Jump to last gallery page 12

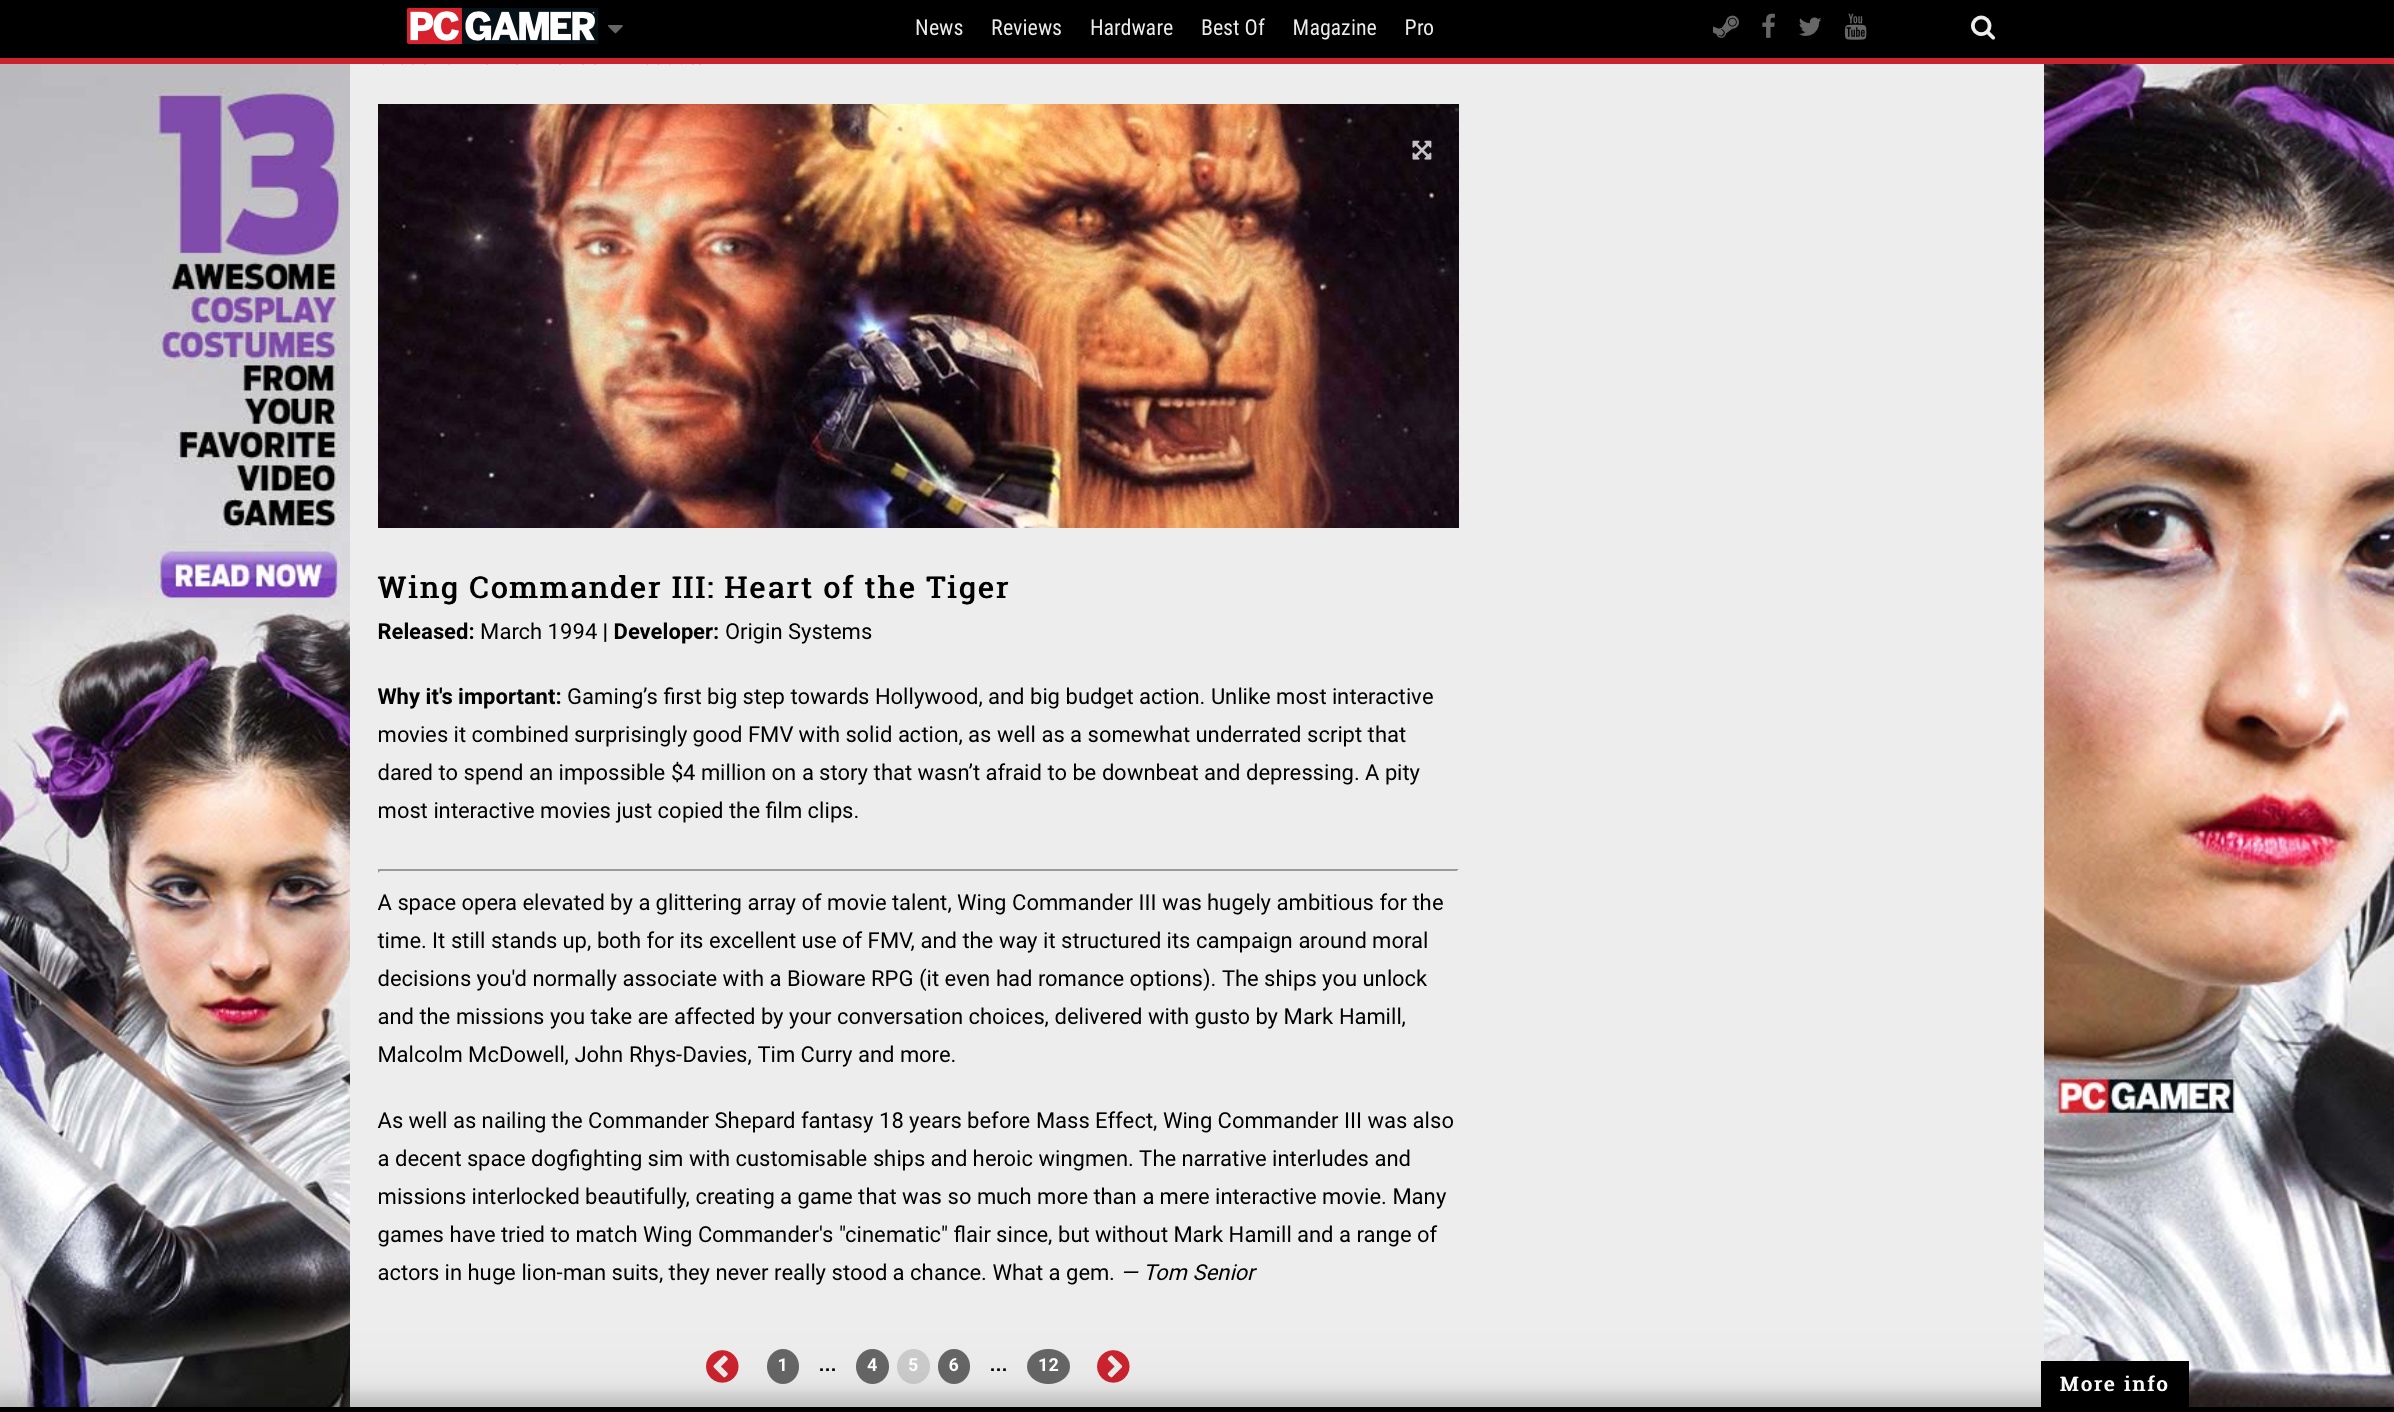tap(1048, 1366)
